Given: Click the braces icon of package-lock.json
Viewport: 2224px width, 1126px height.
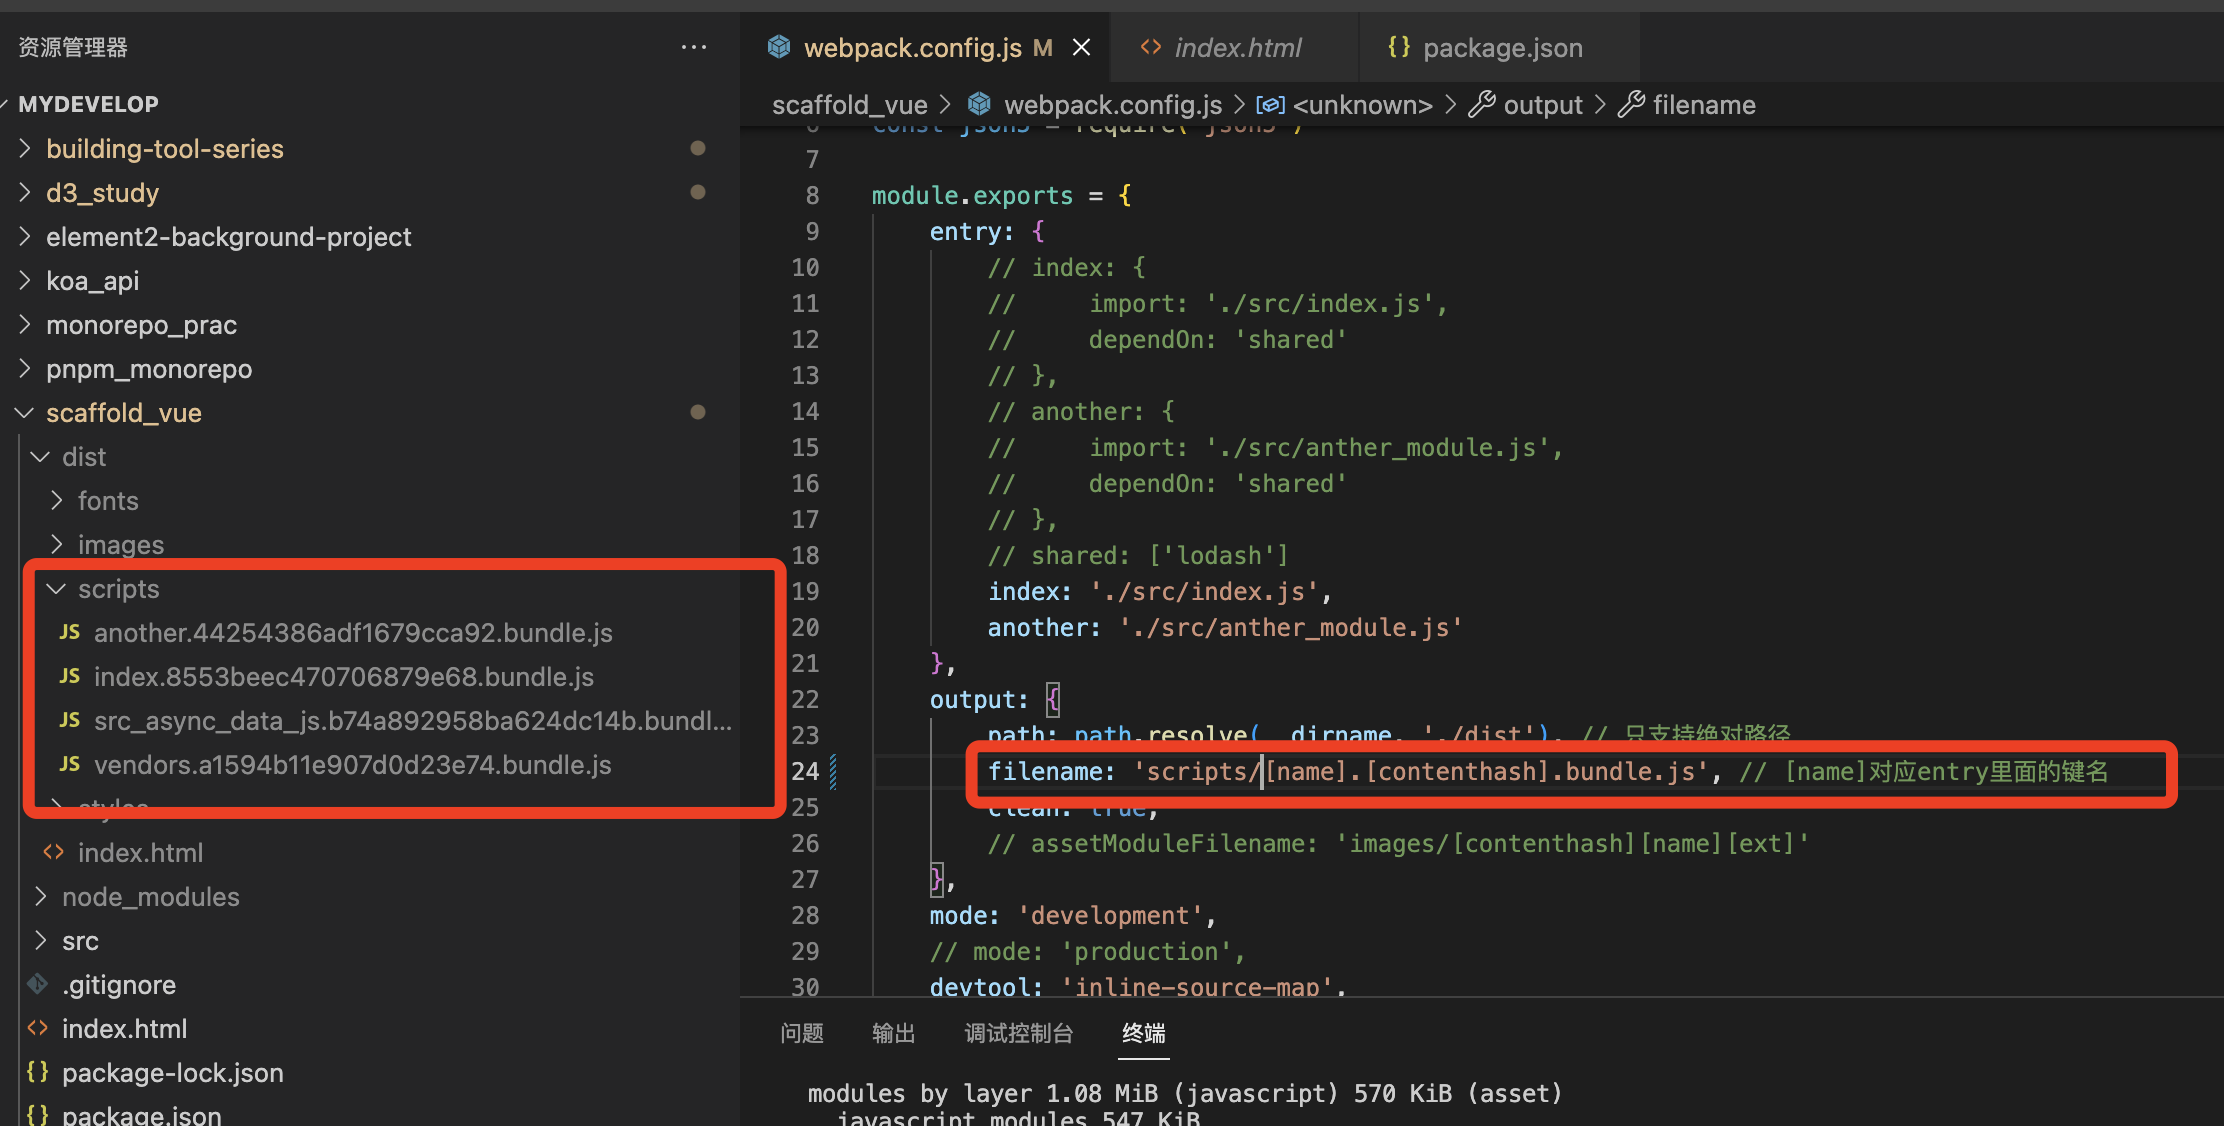Looking at the screenshot, I should [x=38, y=1072].
